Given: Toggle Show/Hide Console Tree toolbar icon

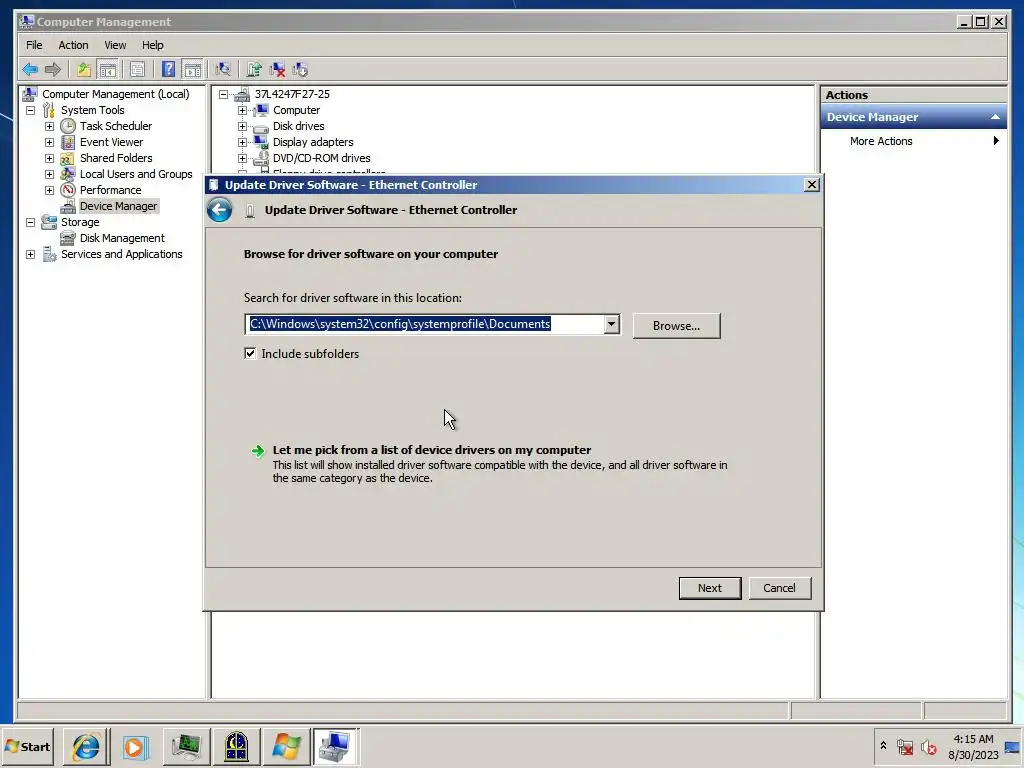Looking at the screenshot, I should click(108, 69).
